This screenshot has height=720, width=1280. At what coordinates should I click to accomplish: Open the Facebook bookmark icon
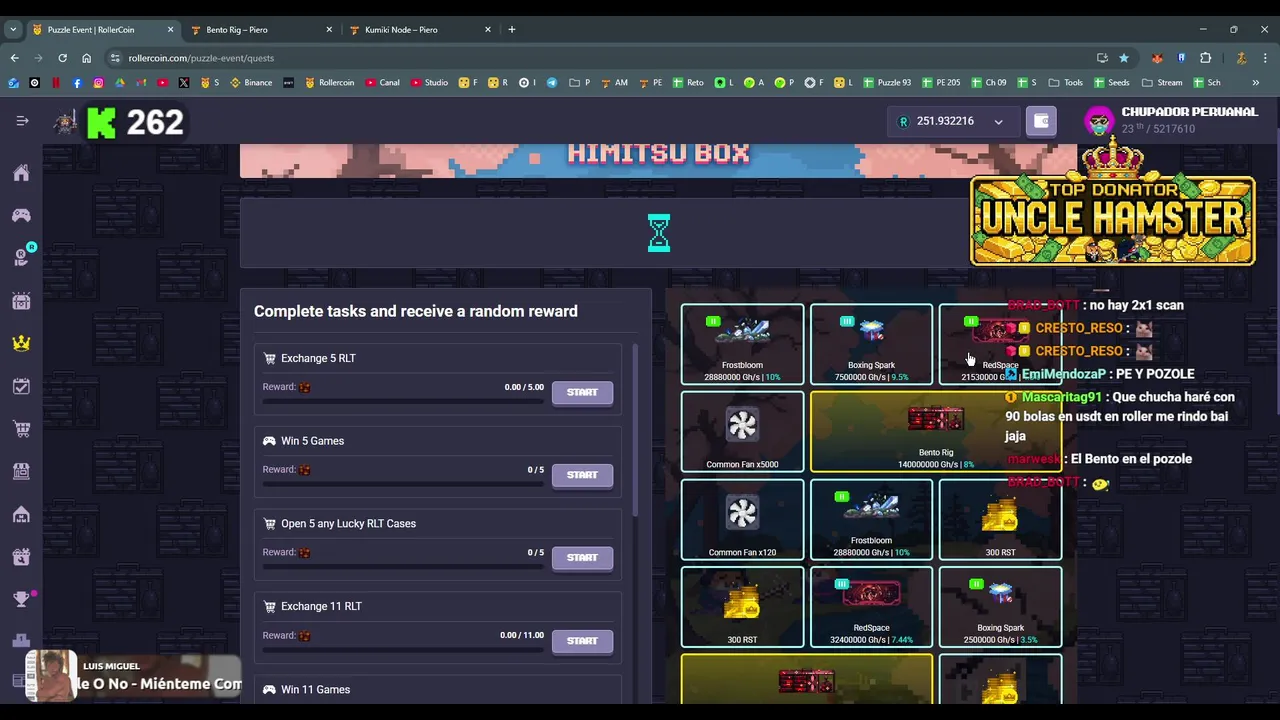[77, 83]
